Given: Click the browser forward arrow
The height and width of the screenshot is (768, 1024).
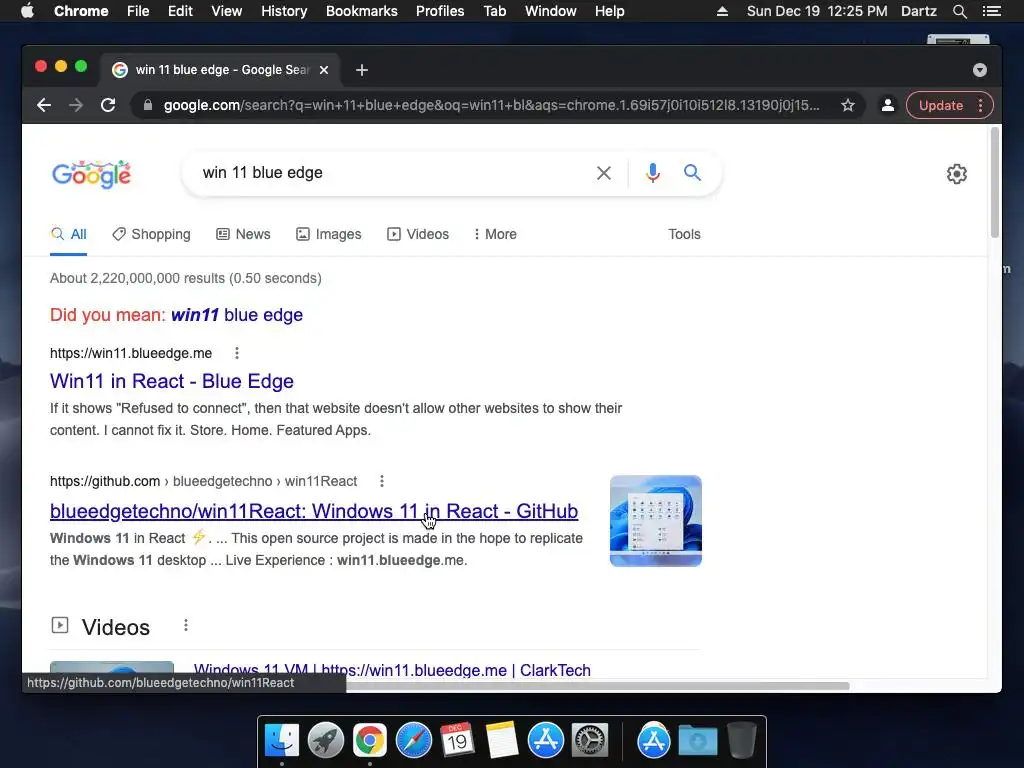Looking at the screenshot, I should 76,105.
